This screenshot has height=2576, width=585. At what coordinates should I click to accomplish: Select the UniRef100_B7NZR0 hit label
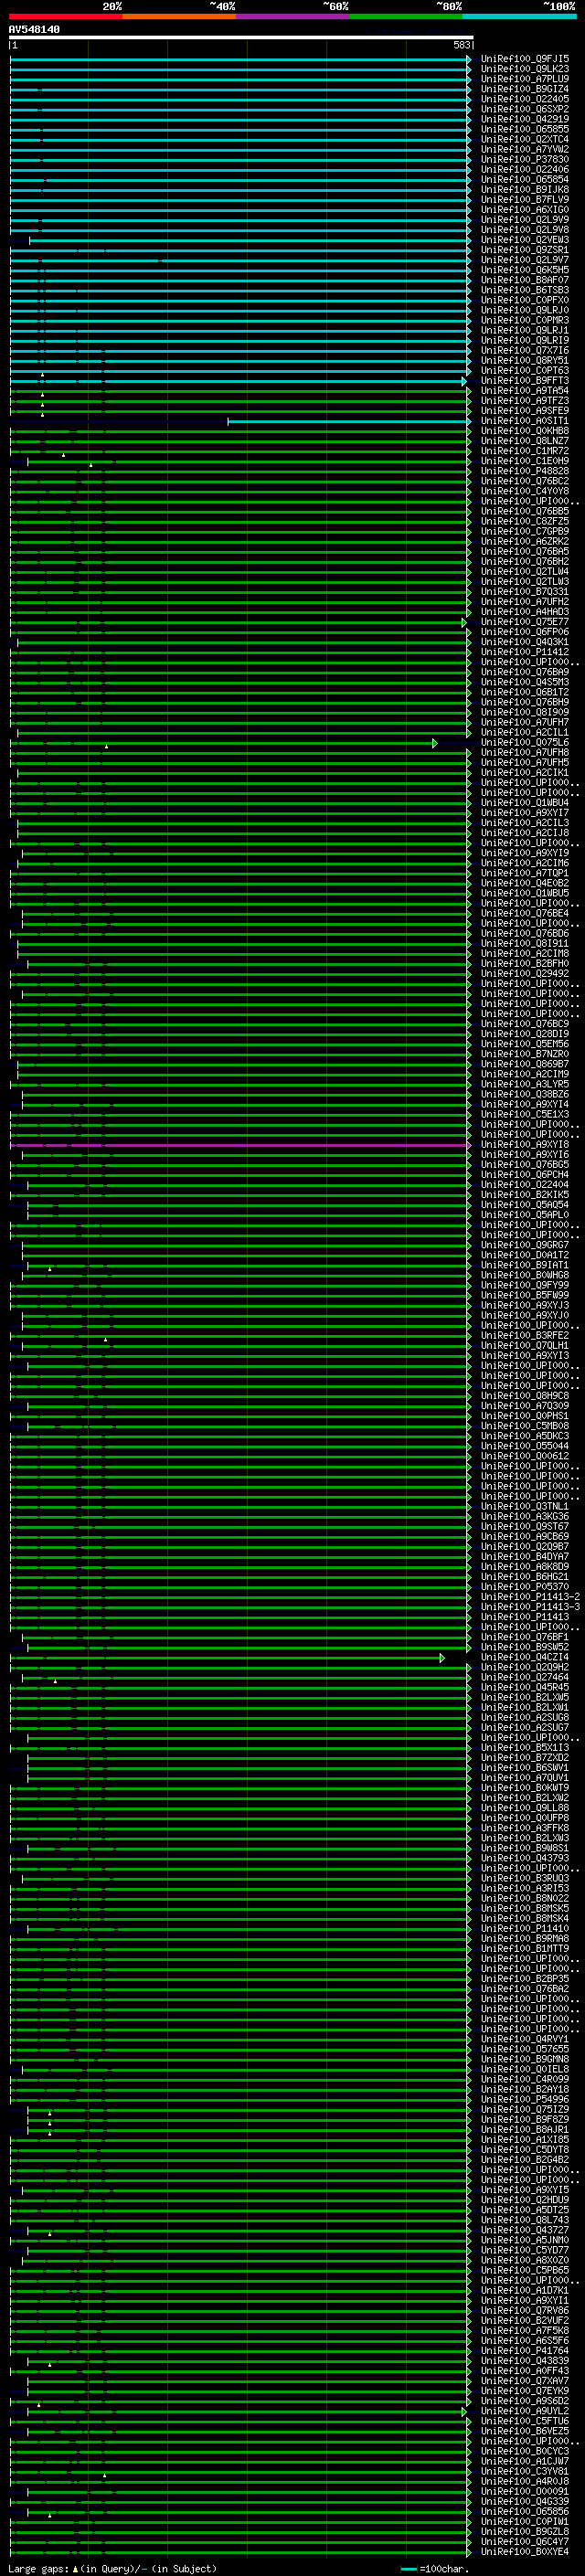point(525,1055)
